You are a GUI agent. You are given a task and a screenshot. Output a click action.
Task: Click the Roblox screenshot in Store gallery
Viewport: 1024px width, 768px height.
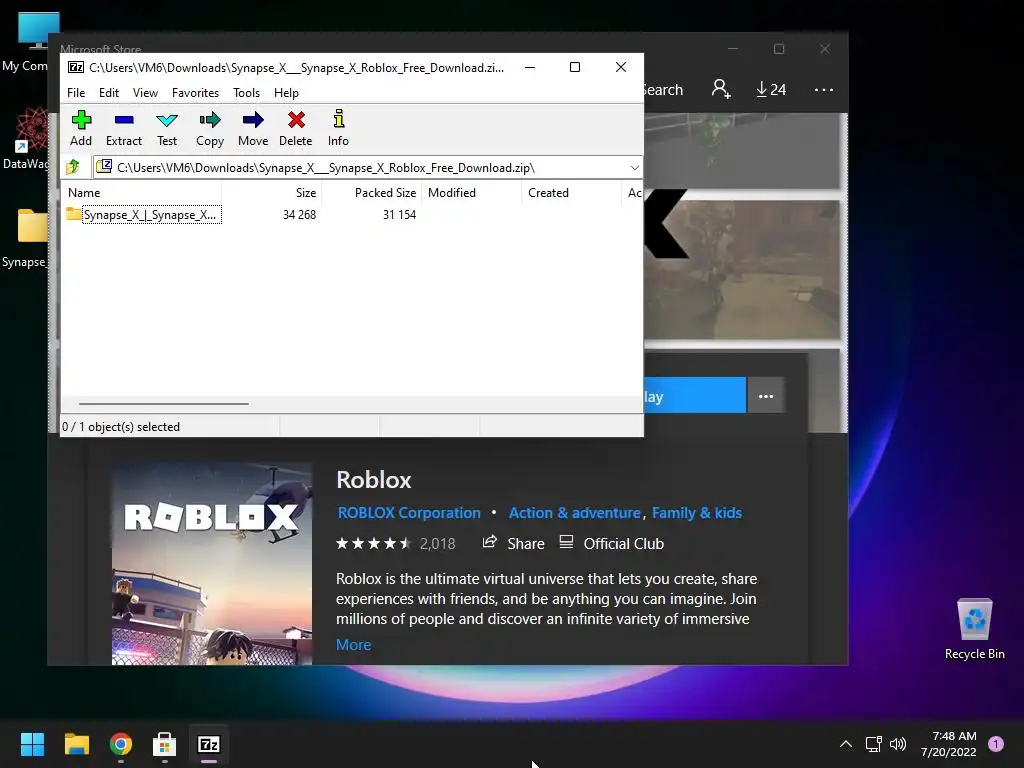(x=741, y=270)
